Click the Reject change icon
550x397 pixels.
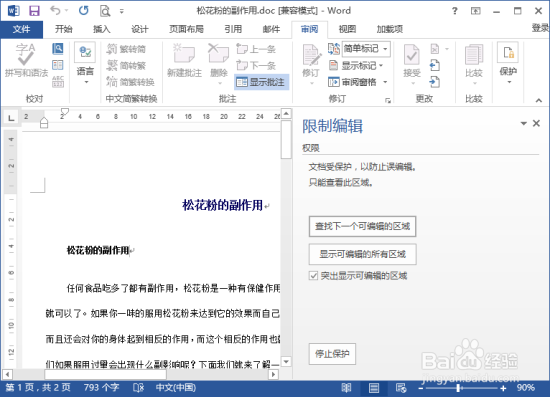click(x=435, y=49)
